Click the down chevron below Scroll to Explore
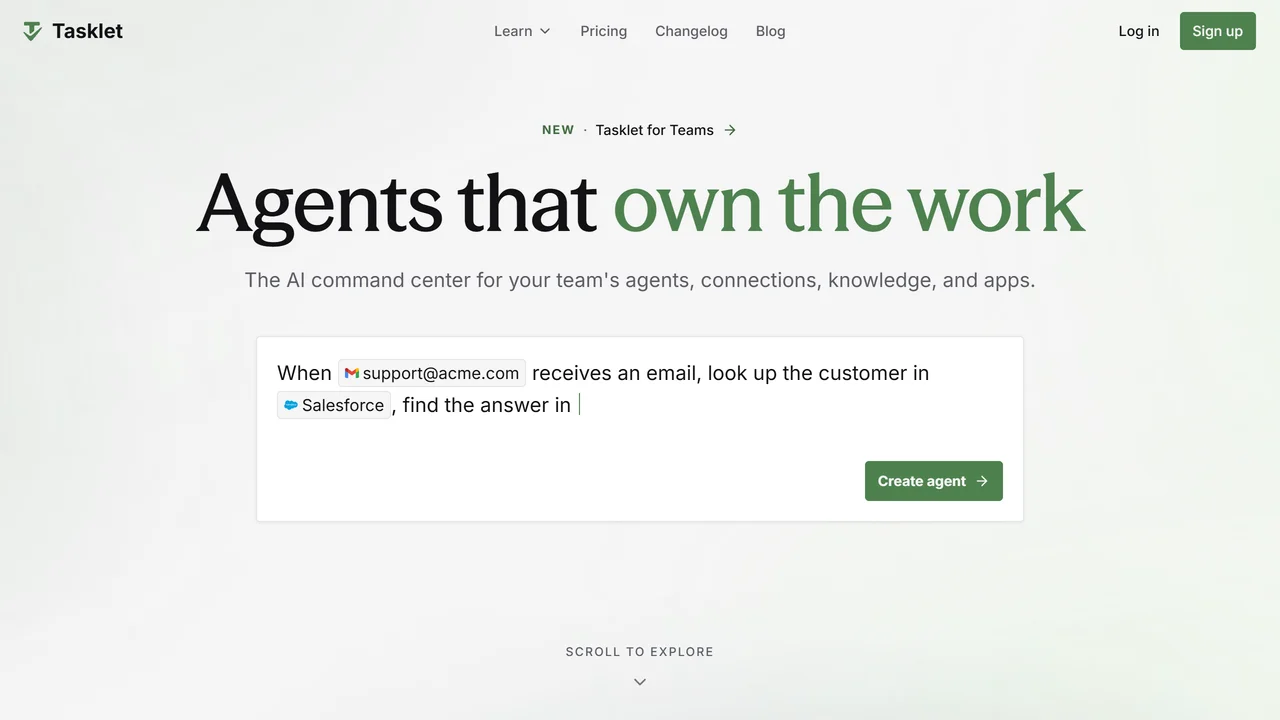 coord(640,682)
